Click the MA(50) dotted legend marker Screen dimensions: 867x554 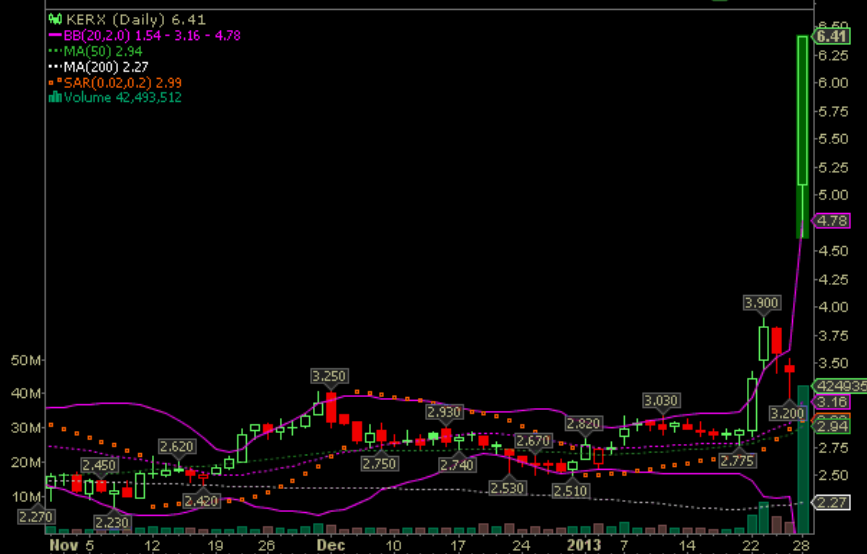pyautogui.click(x=54, y=50)
